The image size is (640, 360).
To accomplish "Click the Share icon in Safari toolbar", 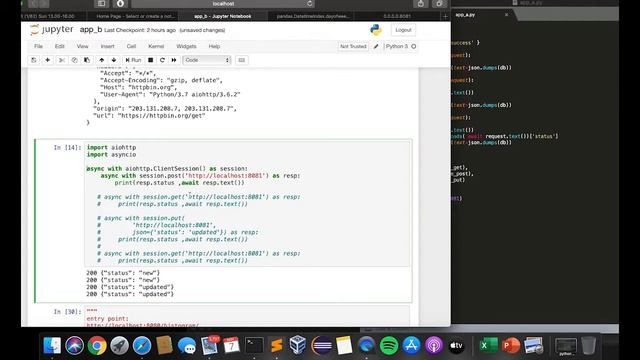I will point(420,4).
